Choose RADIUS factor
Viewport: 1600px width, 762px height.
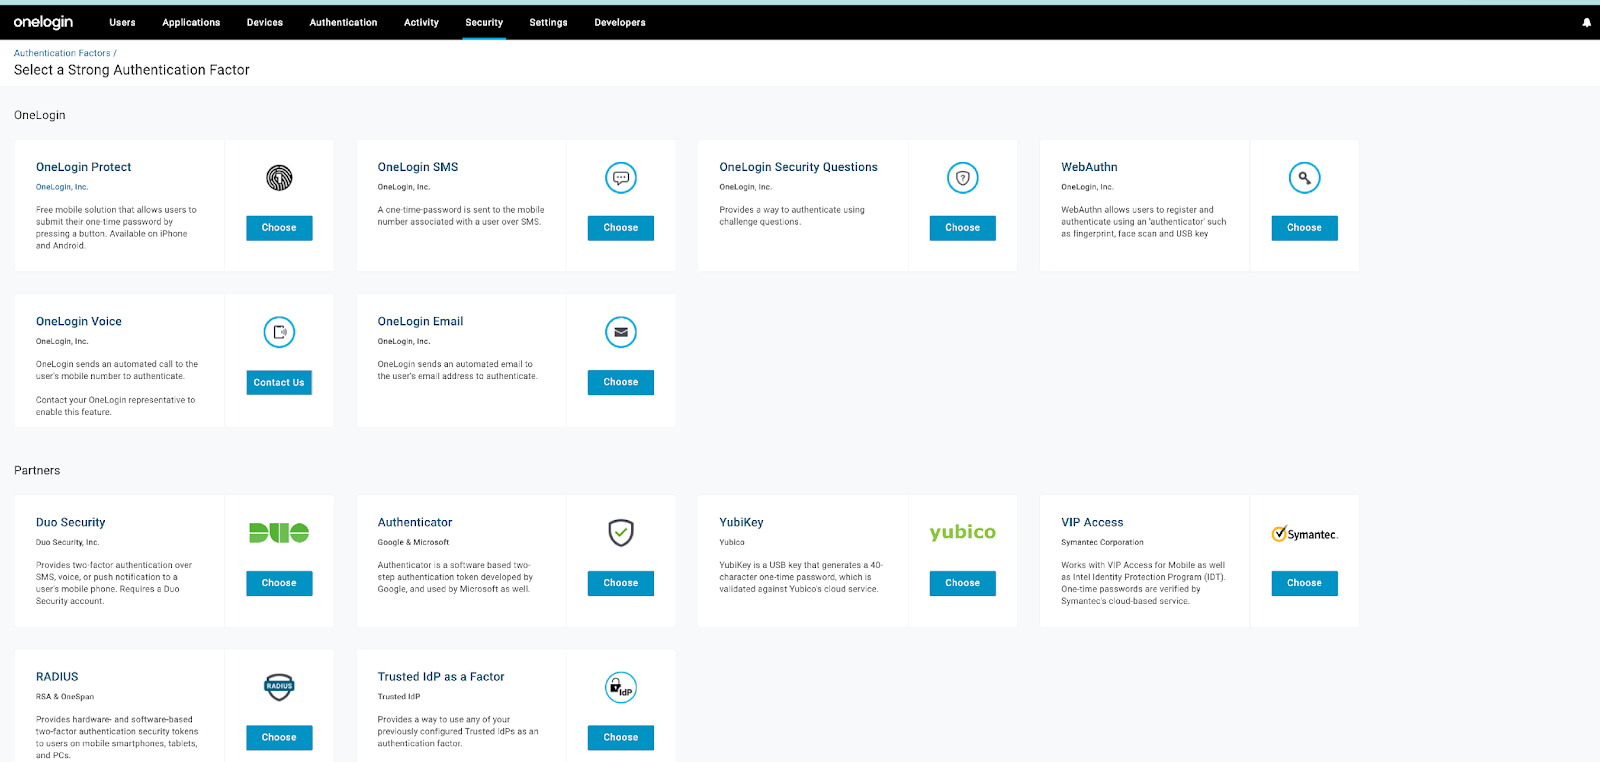(x=279, y=737)
